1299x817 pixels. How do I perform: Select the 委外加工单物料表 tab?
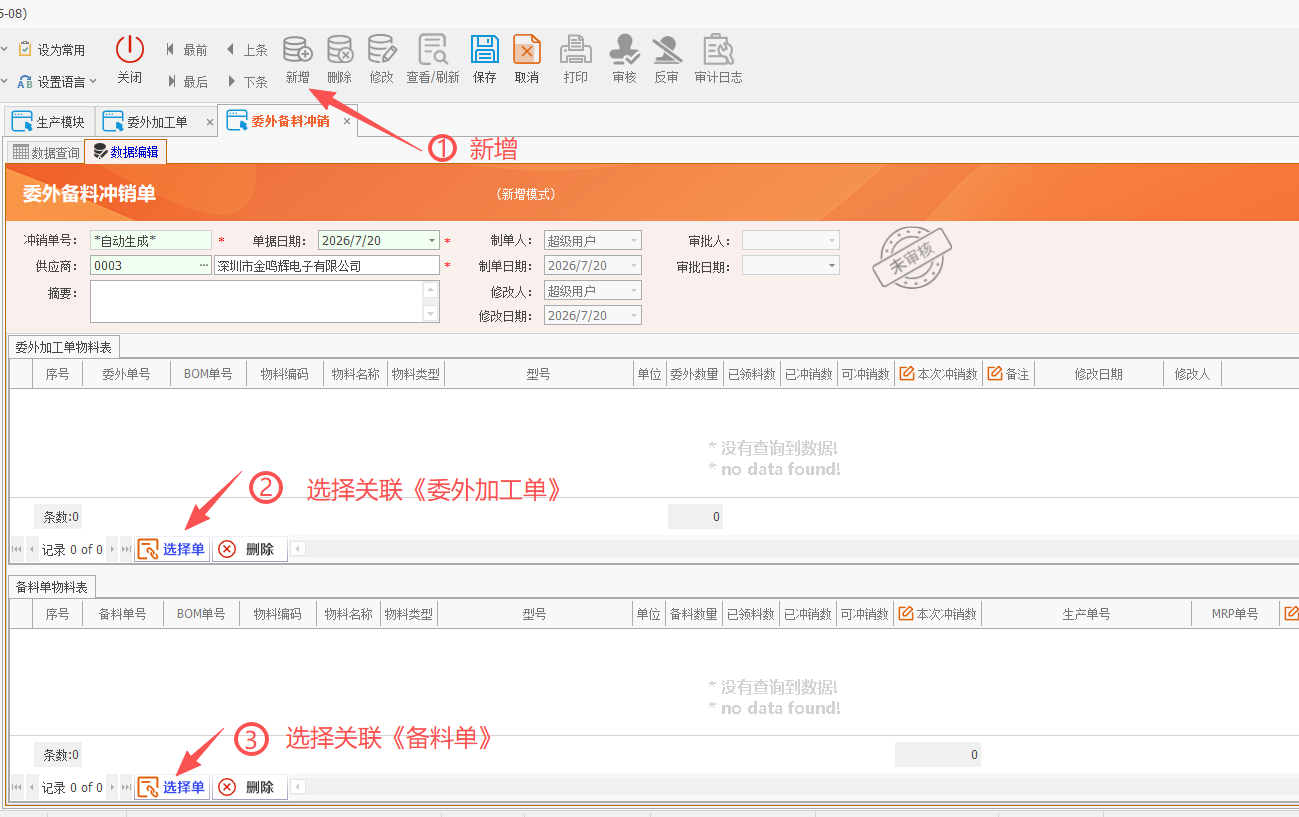click(x=64, y=346)
